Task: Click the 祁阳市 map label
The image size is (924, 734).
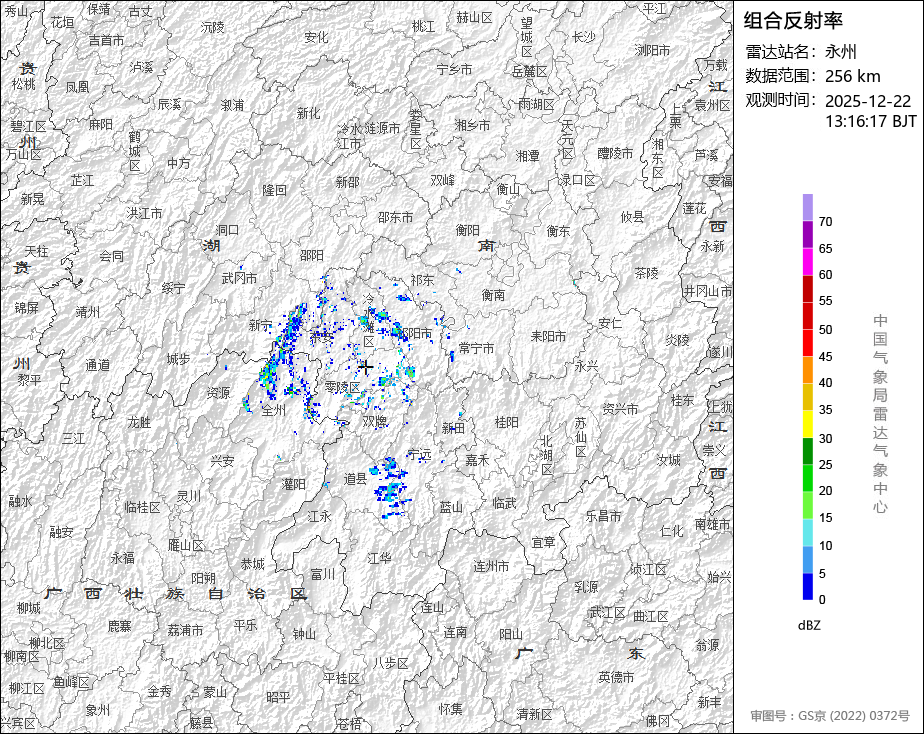Action: point(415,334)
